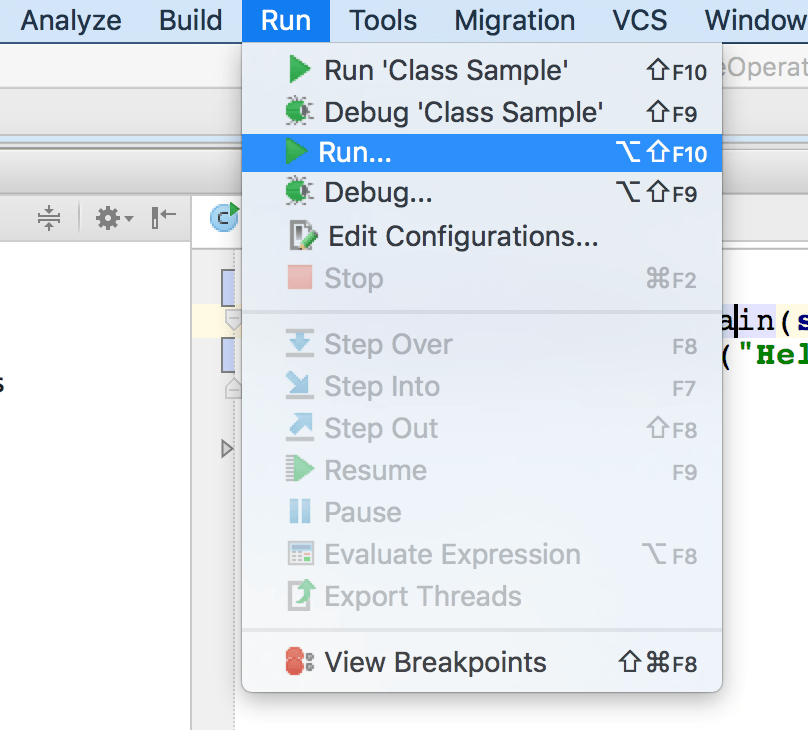Click the class file icon on the editor tab
The image size is (808, 730).
(224, 217)
